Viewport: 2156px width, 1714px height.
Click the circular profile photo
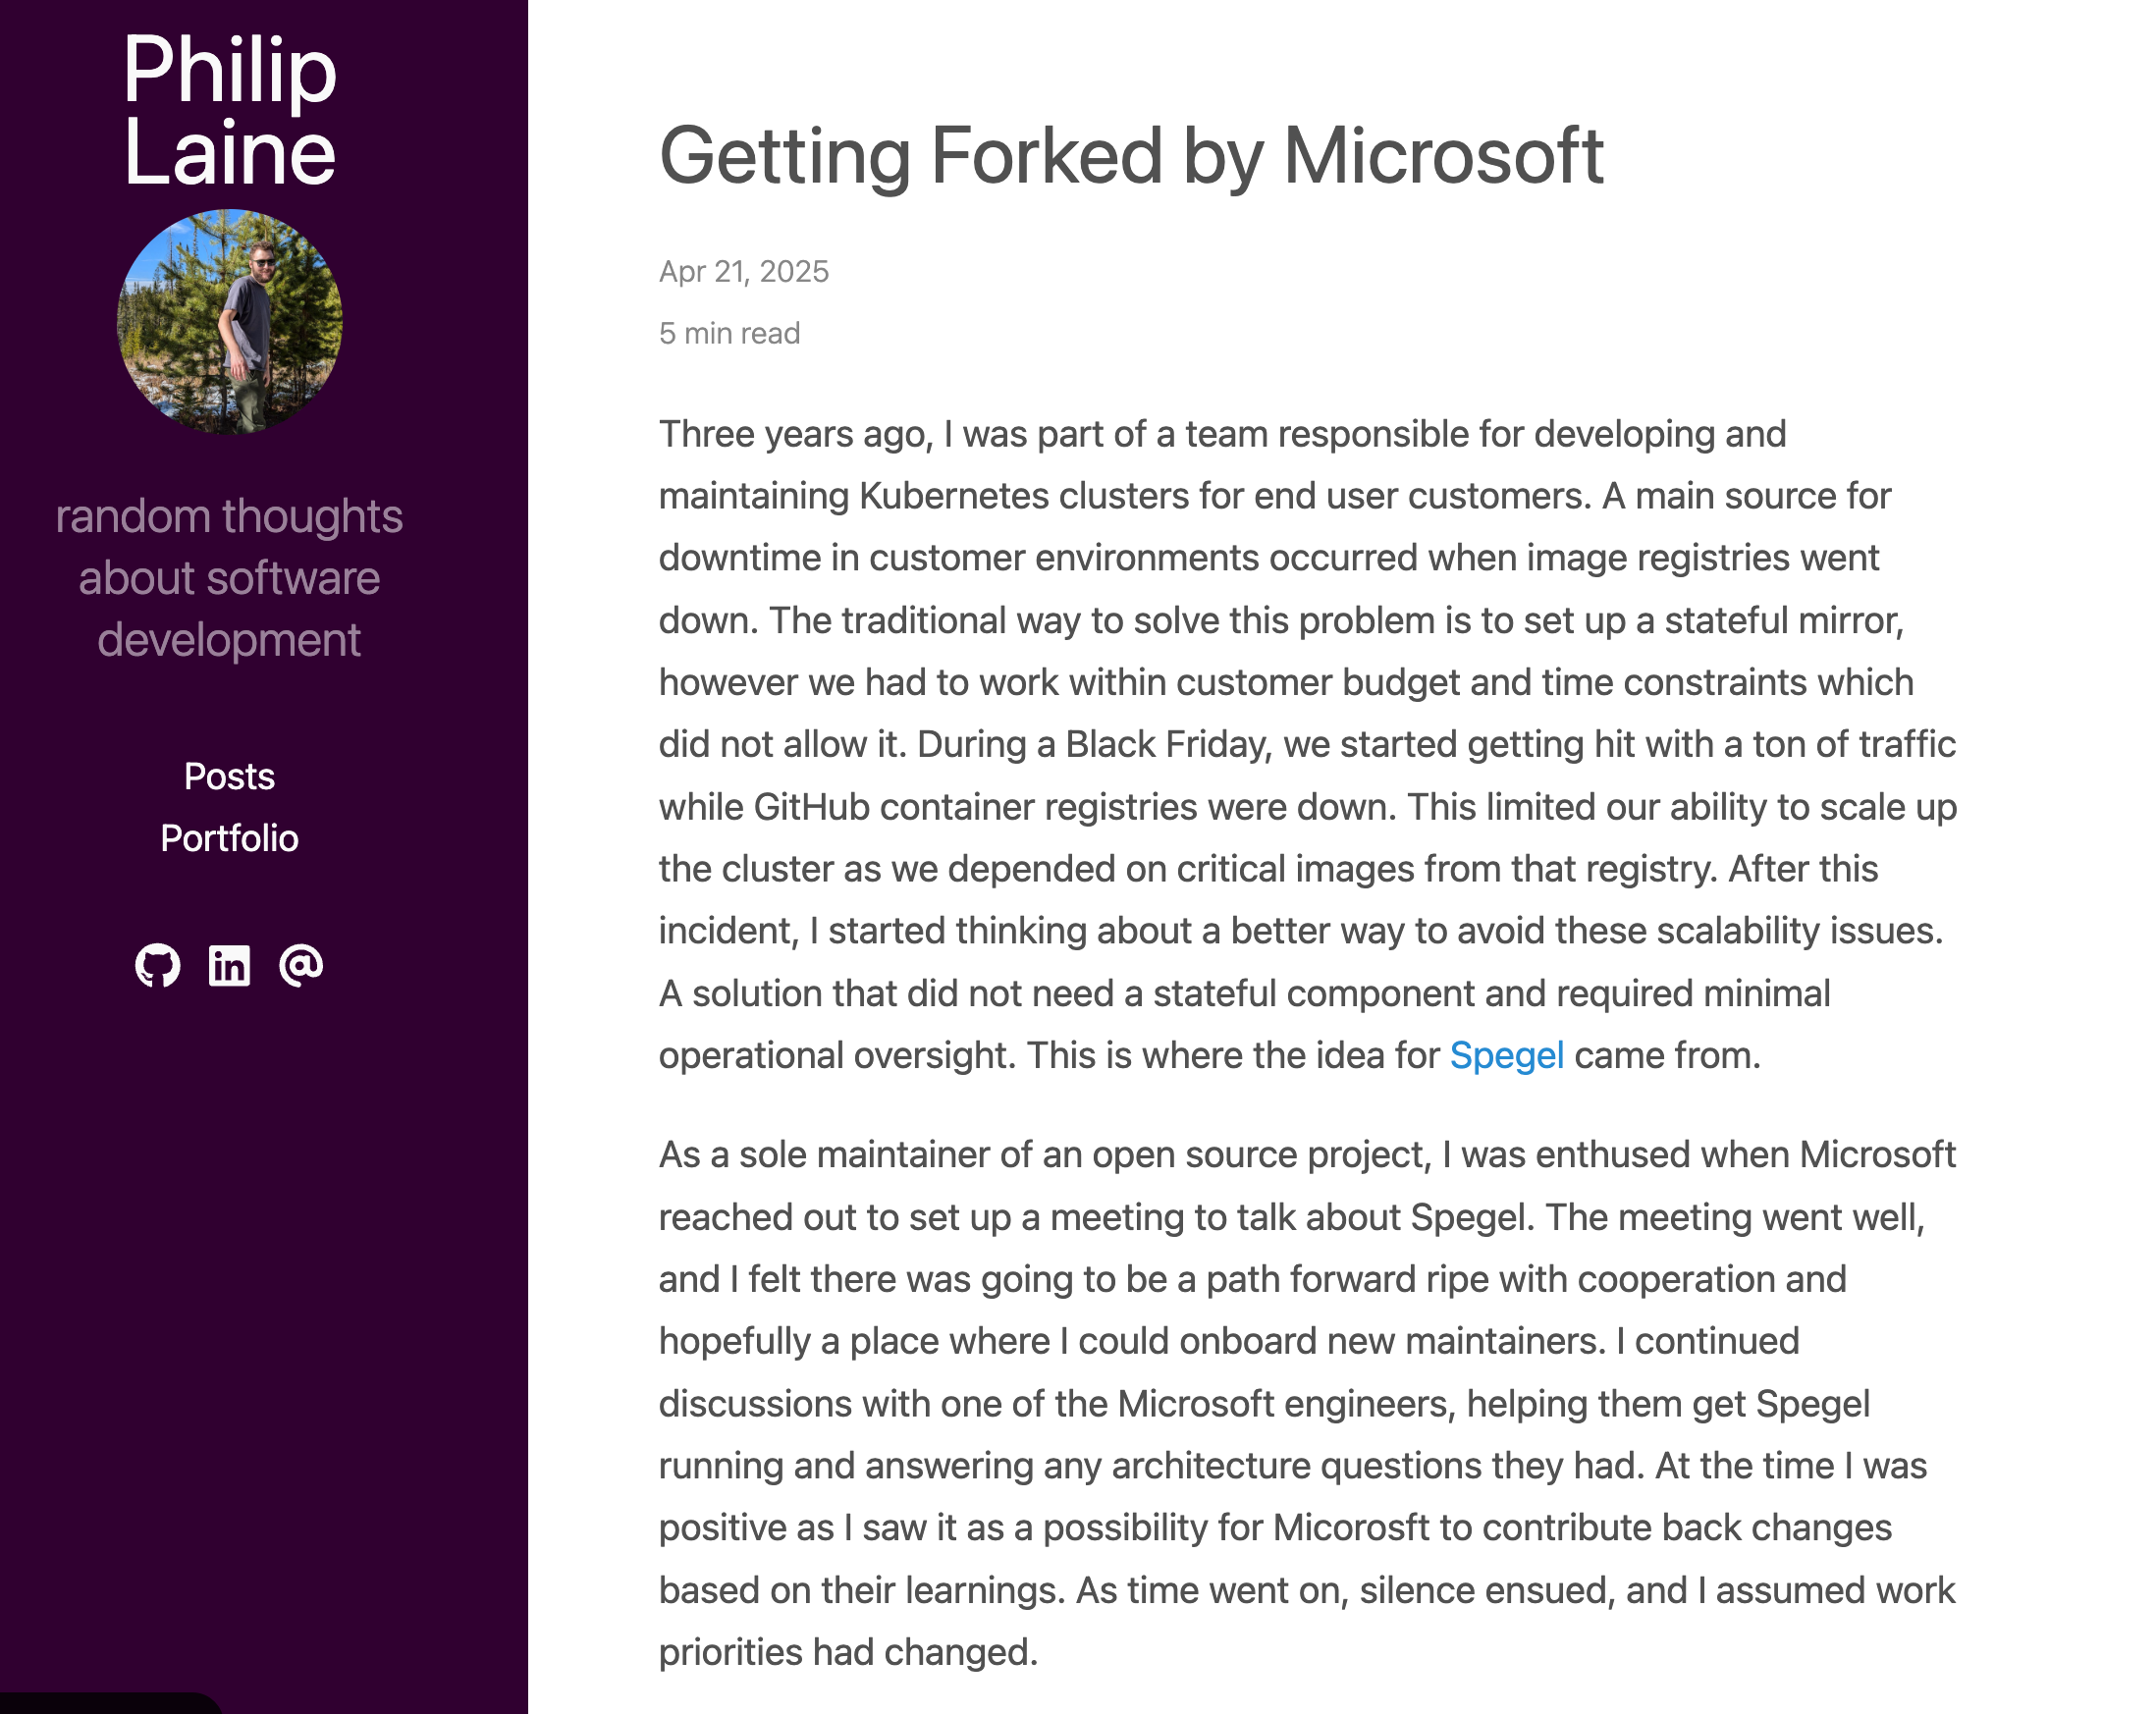230,322
